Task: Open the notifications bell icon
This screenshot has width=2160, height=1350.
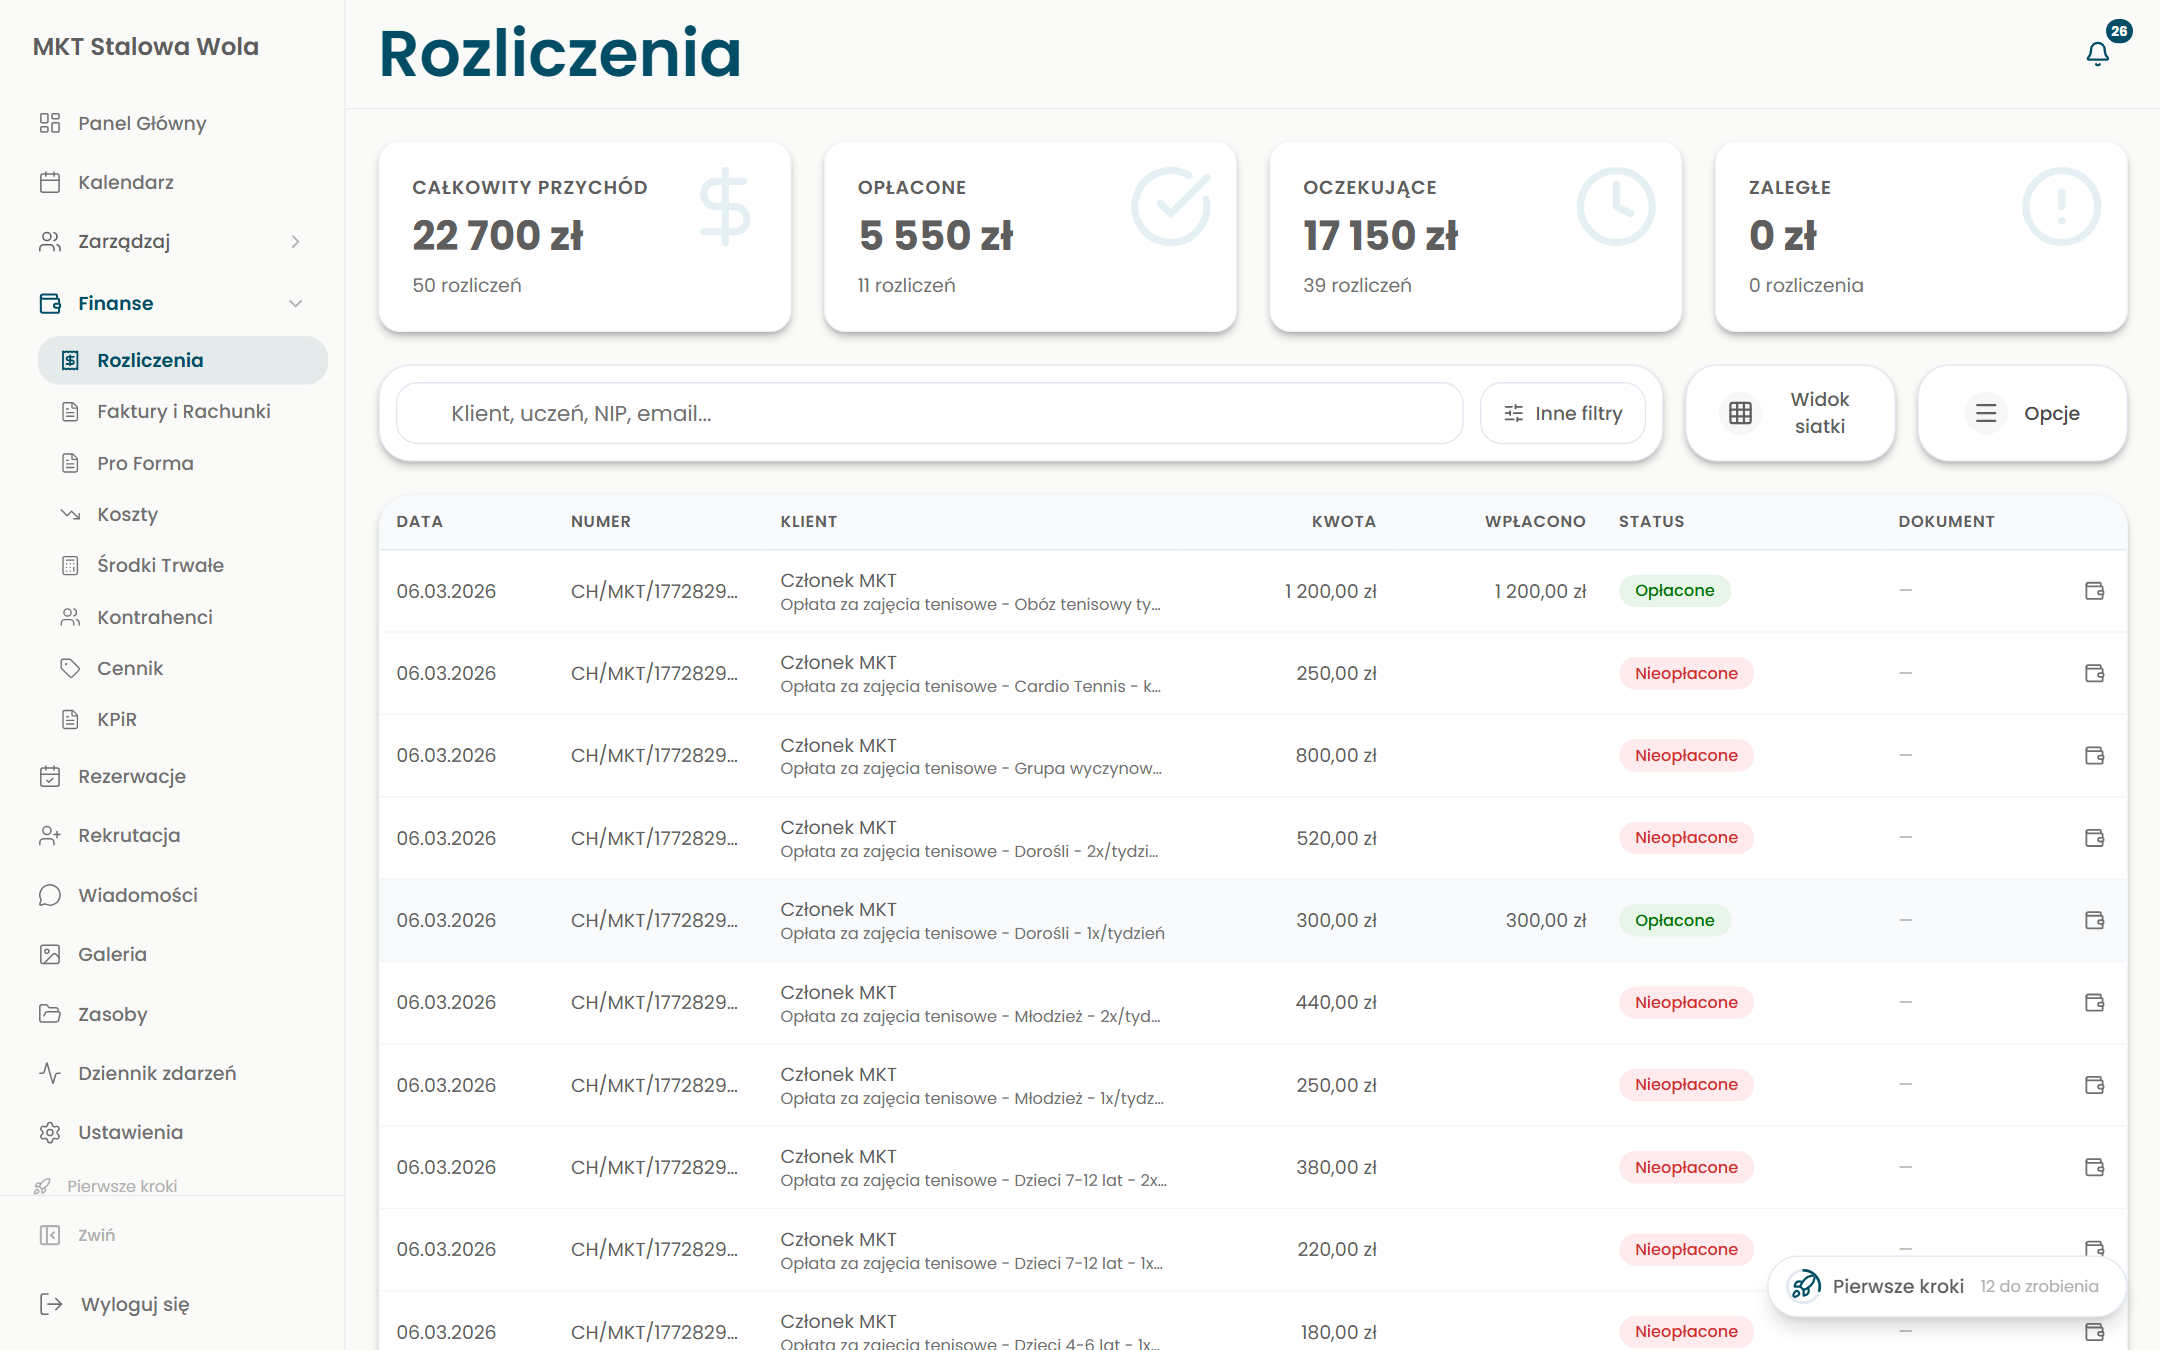Action: pos(2097,53)
